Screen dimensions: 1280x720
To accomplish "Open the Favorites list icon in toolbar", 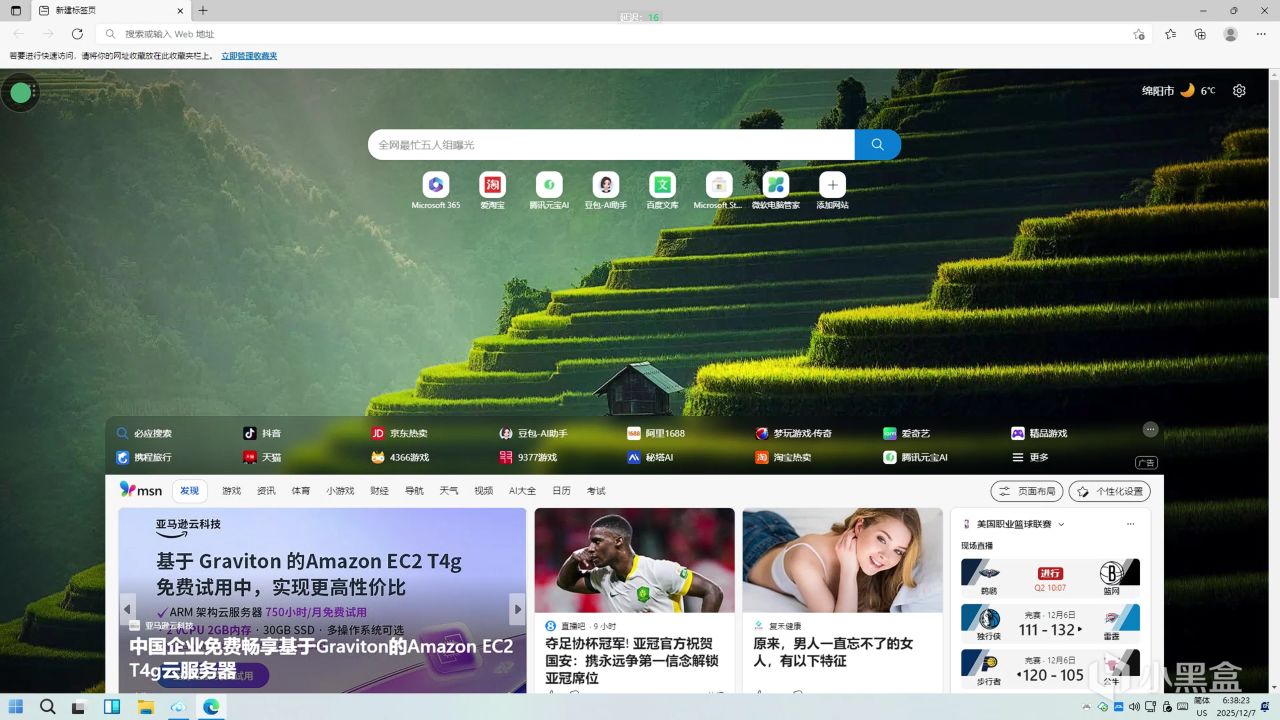I will pos(1170,34).
